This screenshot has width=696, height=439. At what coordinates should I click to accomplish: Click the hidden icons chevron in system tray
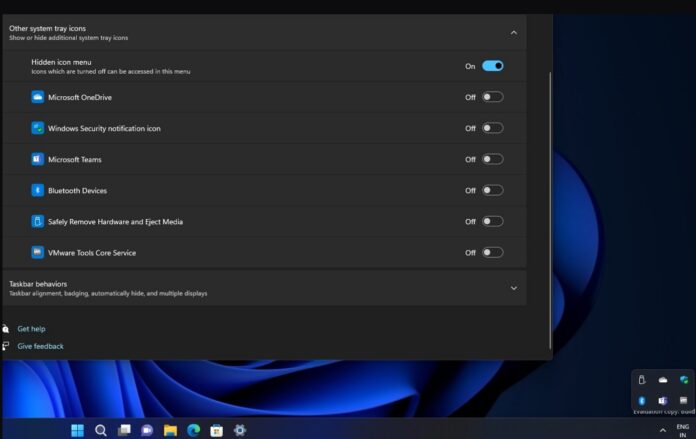tap(662, 430)
